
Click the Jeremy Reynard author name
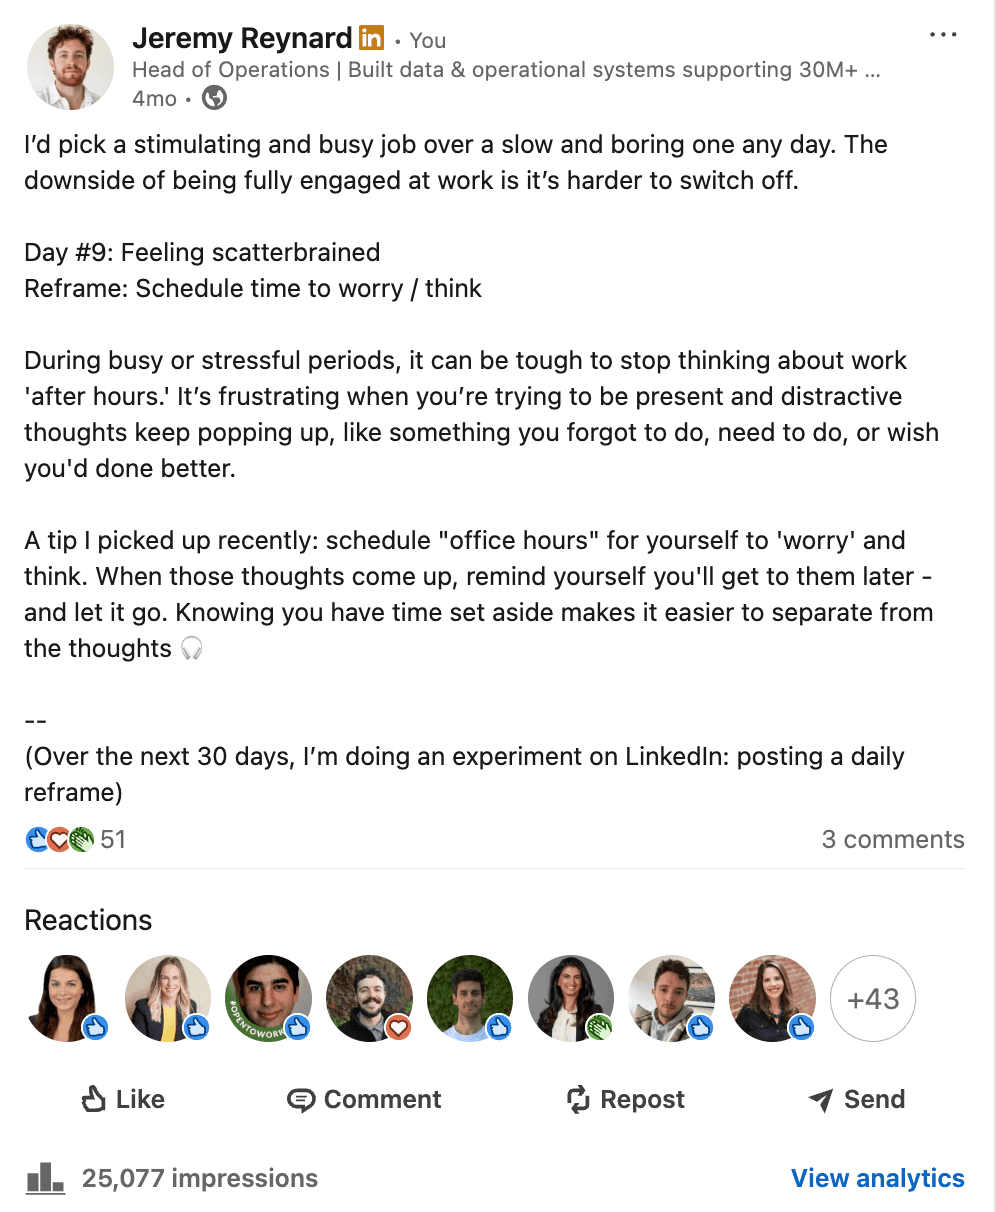click(x=242, y=39)
